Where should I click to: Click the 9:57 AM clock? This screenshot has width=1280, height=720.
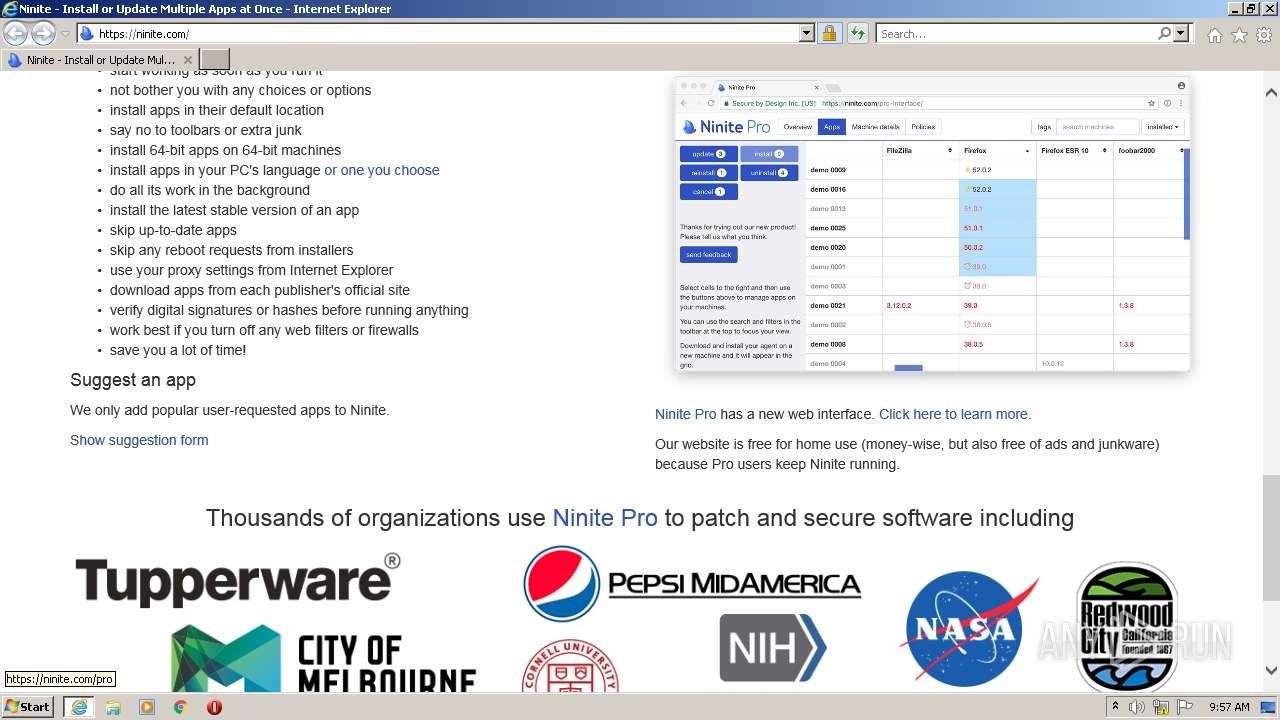click(1229, 707)
